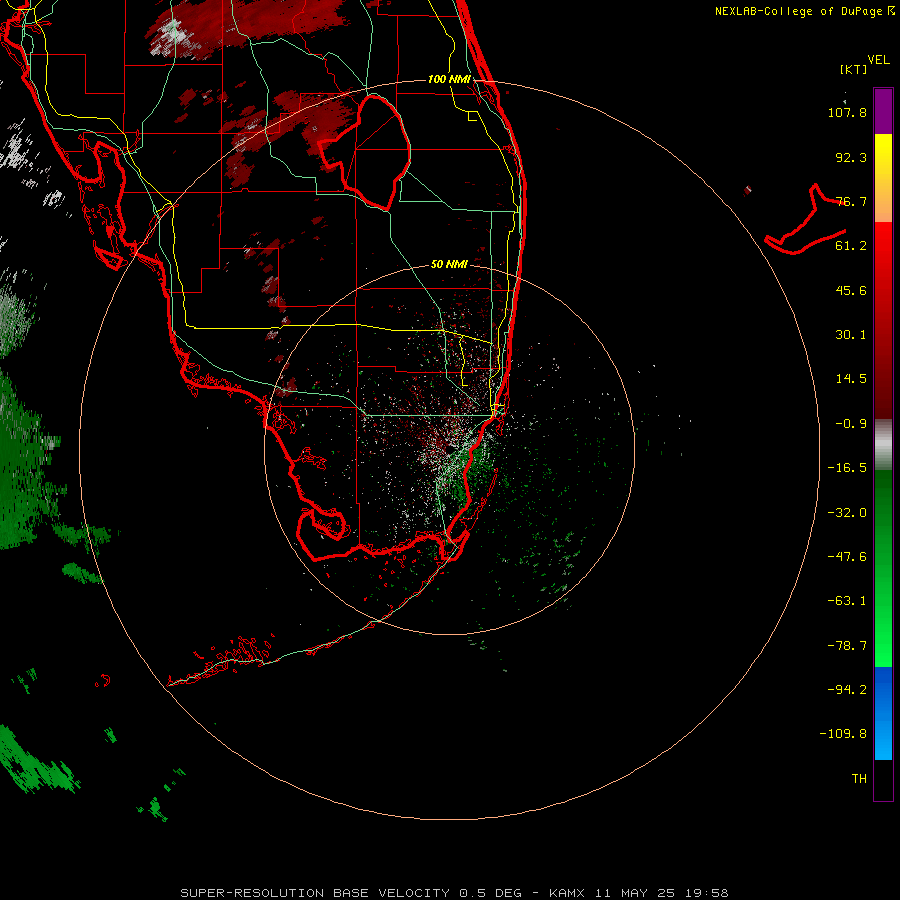Click the 50 NMI range ring label
The image size is (900, 900).
pyautogui.click(x=449, y=264)
